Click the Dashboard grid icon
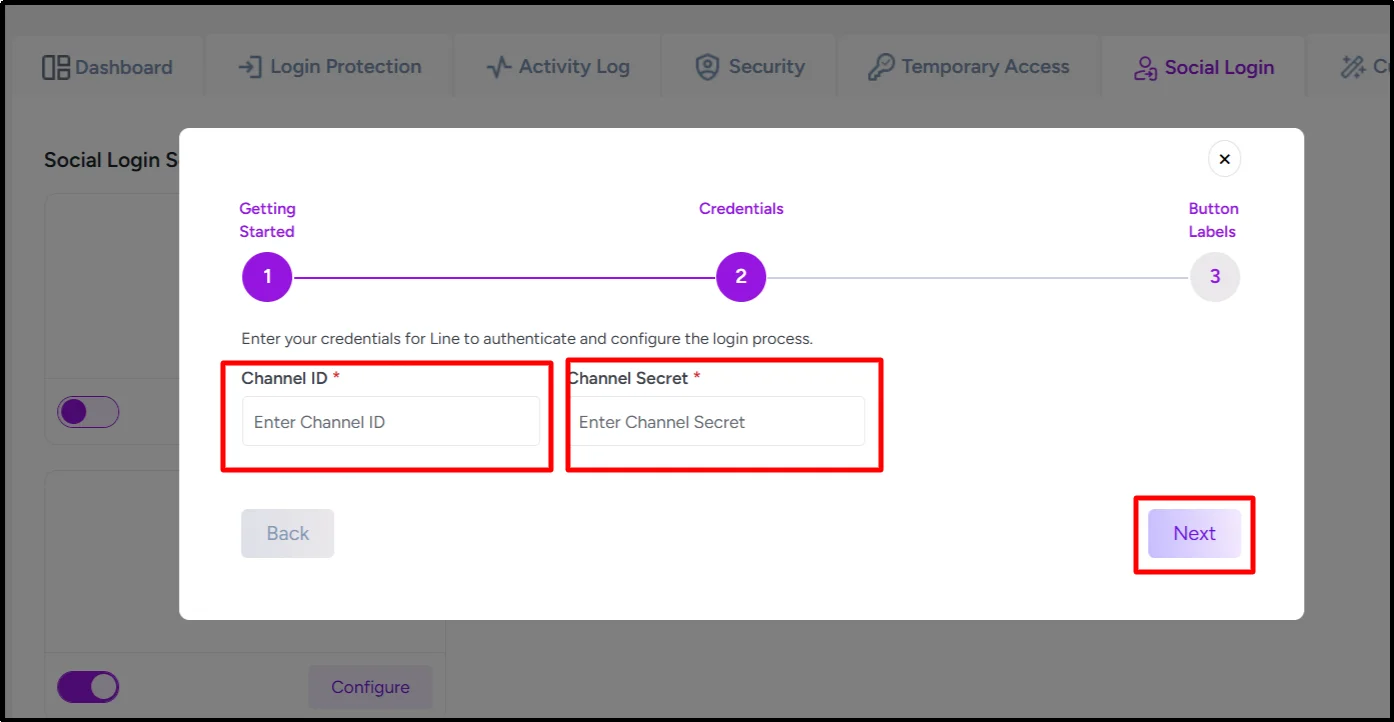The image size is (1394, 722). coord(55,66)
